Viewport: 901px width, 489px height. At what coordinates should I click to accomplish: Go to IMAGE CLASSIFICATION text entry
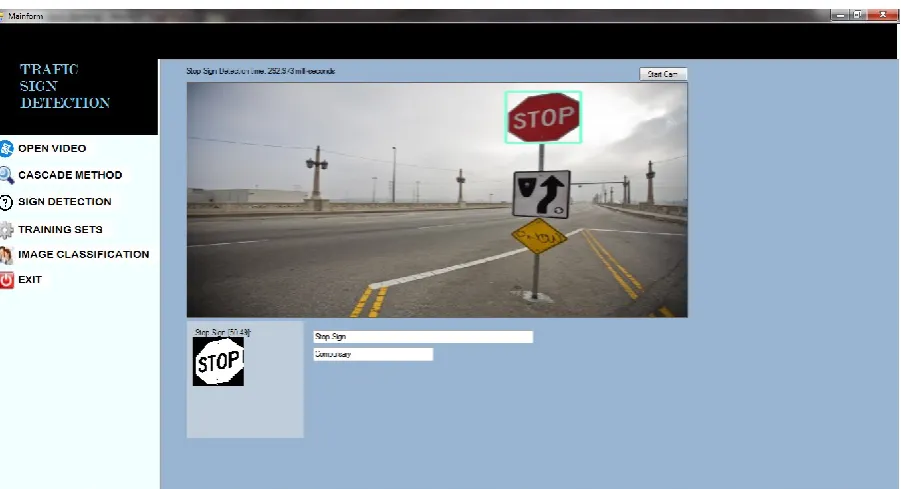(x=84, y=254)
